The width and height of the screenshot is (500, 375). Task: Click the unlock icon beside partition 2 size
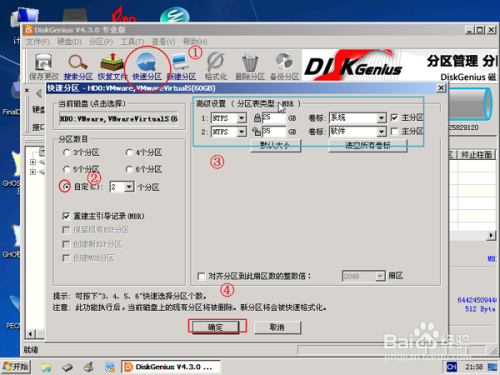[257, 131]
